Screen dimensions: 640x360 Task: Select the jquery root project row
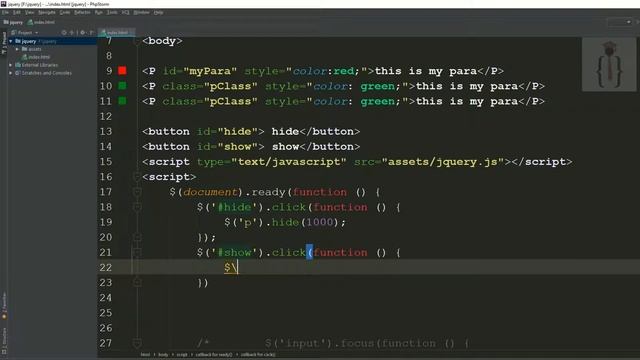pyautogui.click(x=52, y=41)
